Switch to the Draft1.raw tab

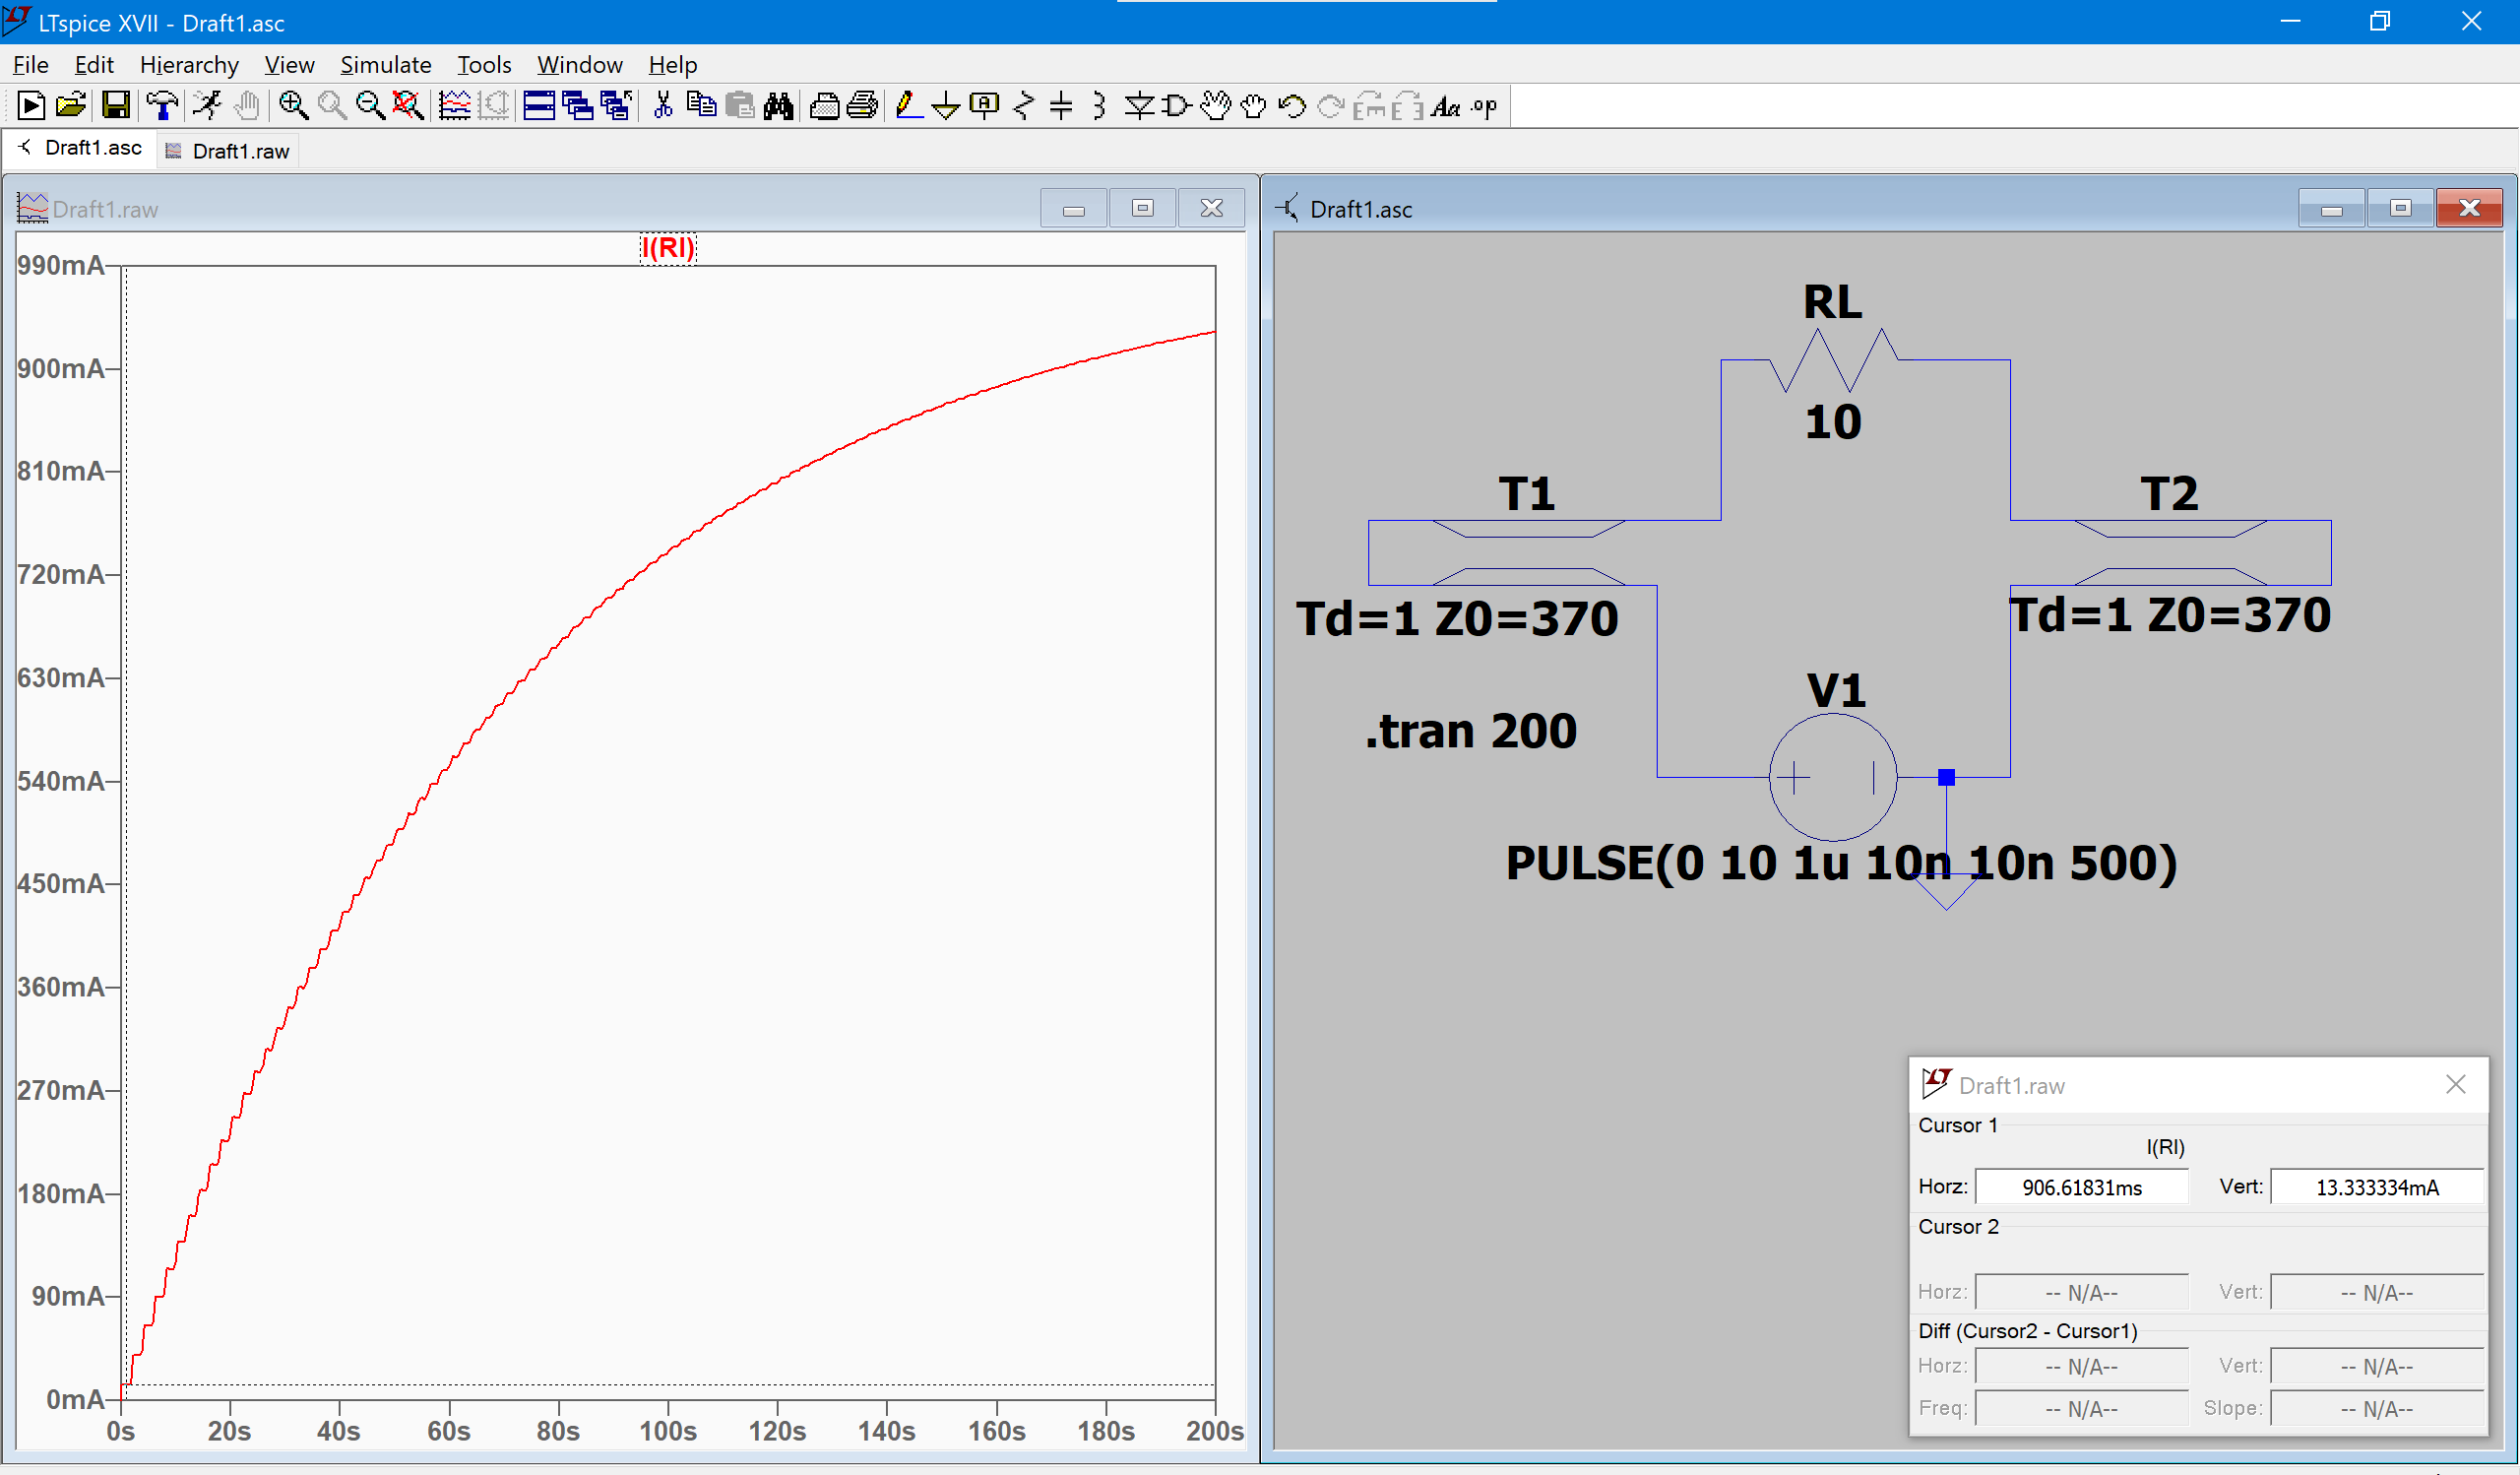(x=228, y=151)
